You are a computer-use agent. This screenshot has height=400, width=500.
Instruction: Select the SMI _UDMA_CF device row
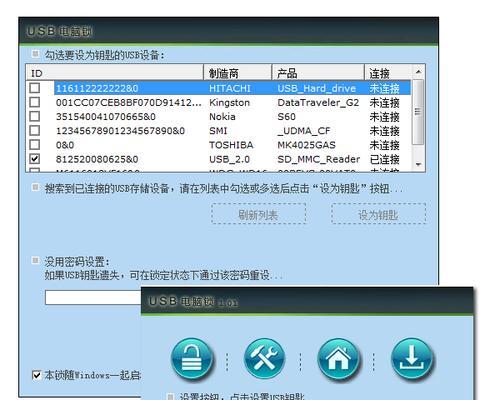tap(218, 131)
